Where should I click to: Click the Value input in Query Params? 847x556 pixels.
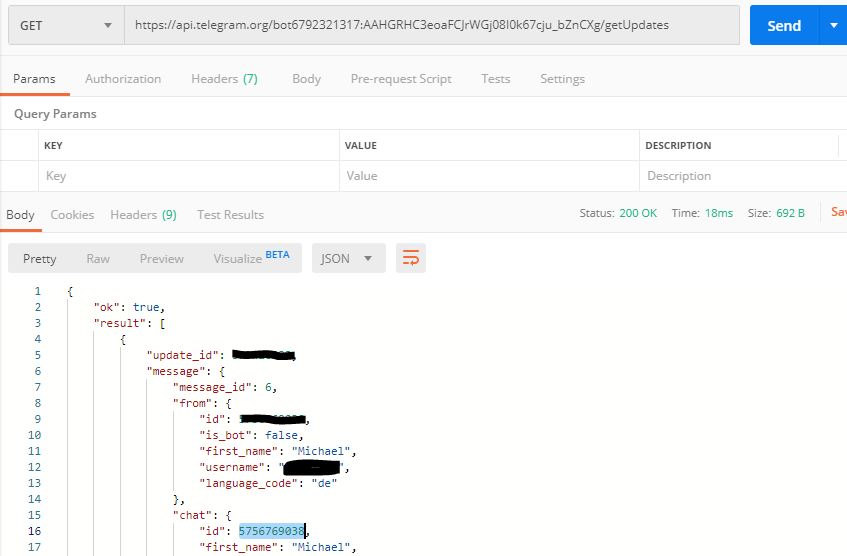pyautogui.click(x=489, y=176)
